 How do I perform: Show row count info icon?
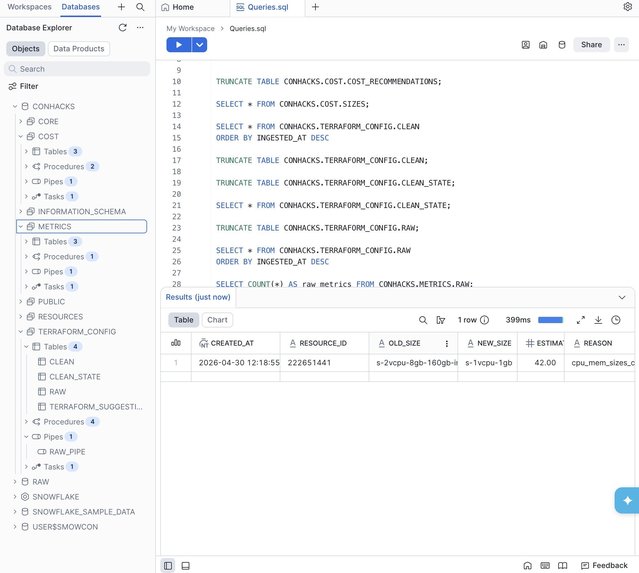pos(485,320)
